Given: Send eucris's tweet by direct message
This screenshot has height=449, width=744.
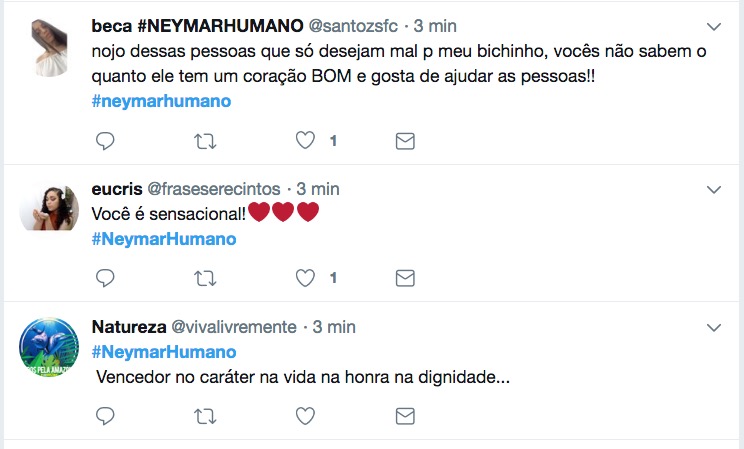Looking at the screenshot, I should coord(405,277).
